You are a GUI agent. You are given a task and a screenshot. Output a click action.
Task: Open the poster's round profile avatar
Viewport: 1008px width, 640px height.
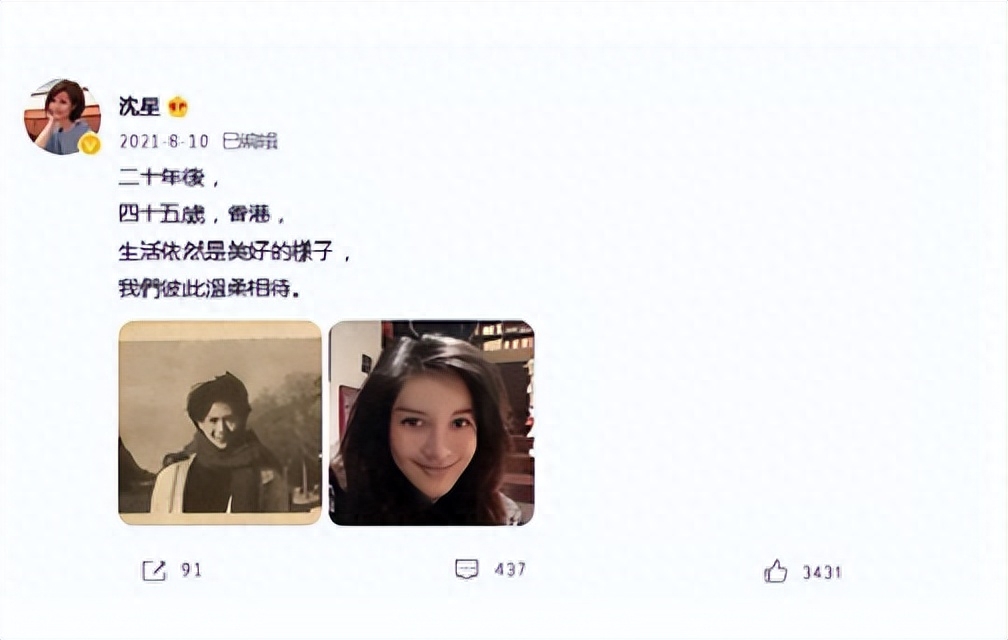(x=62, y=117)
